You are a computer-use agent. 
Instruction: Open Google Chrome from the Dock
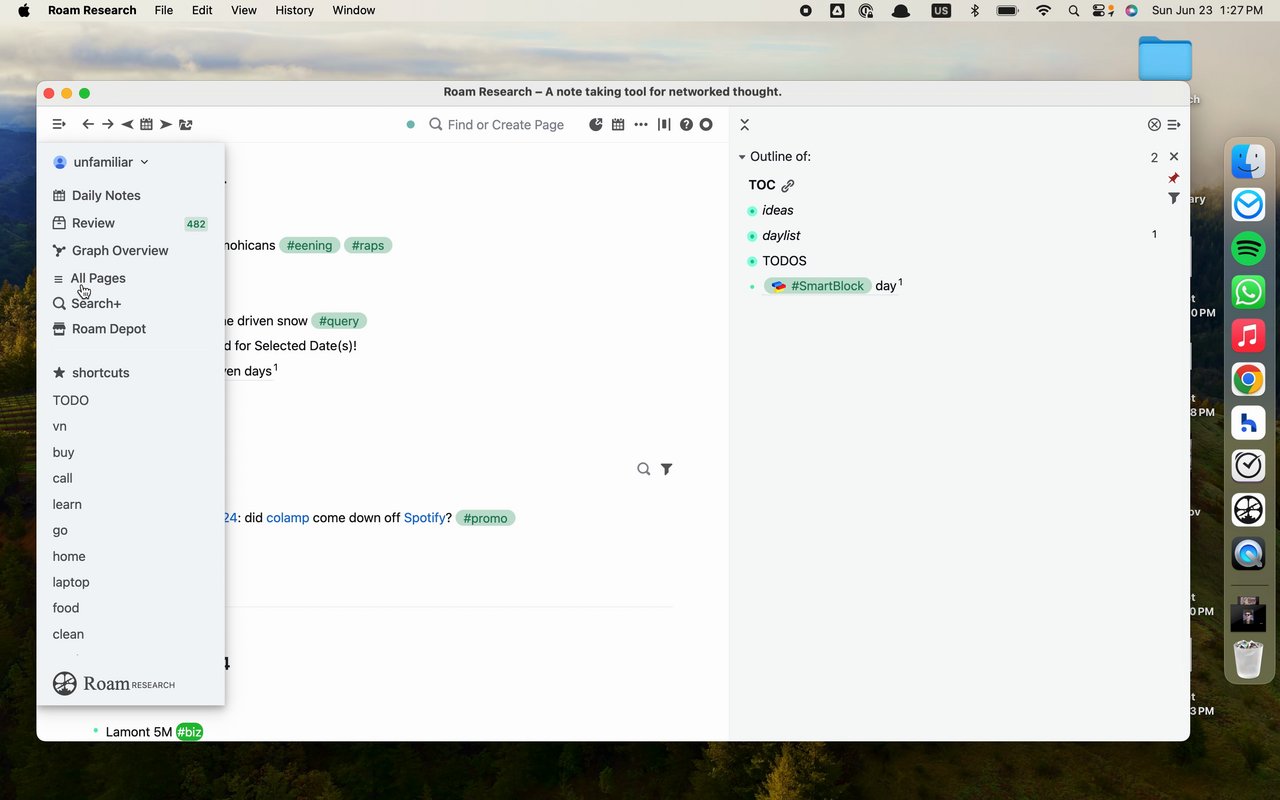click(1248, 379)
